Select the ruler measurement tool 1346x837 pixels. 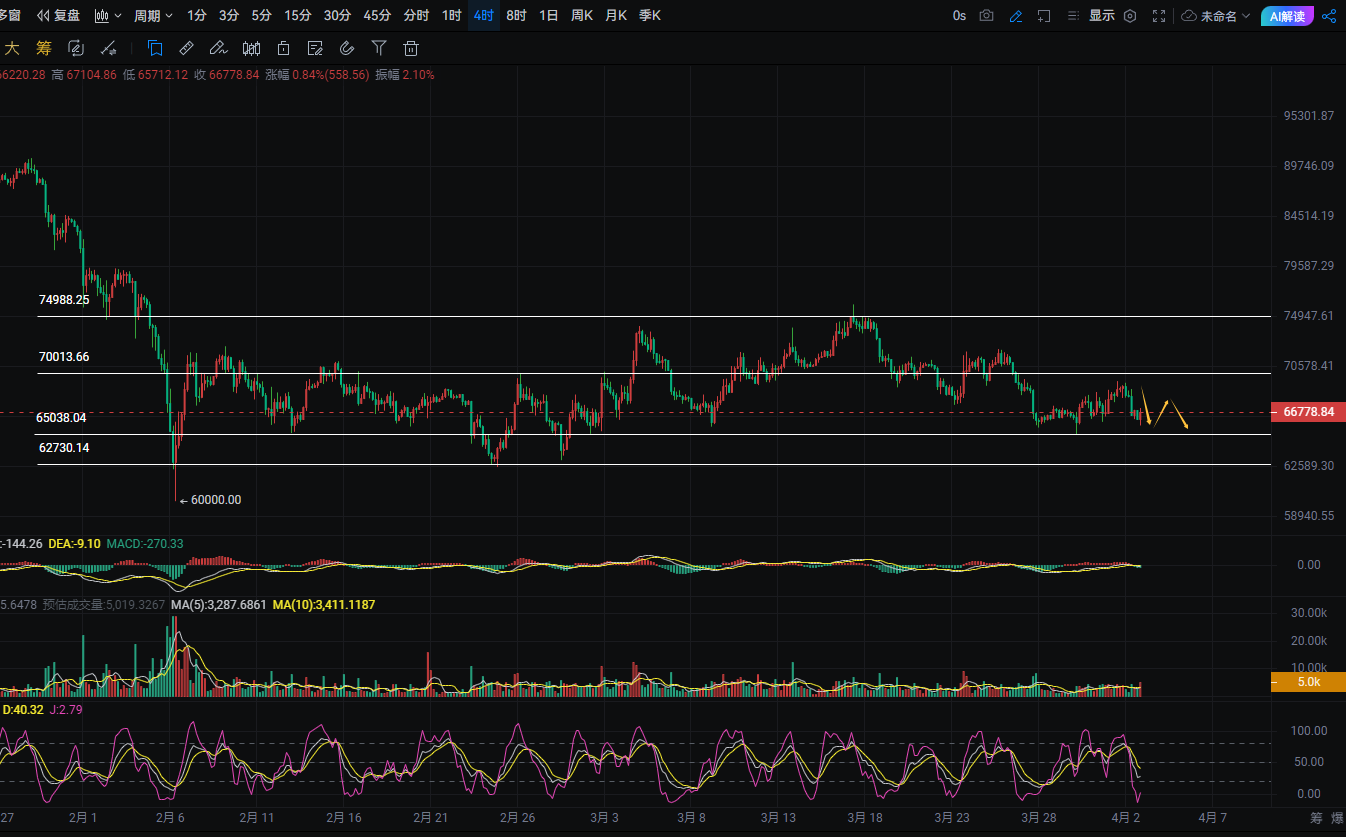(x=186, y=48)
